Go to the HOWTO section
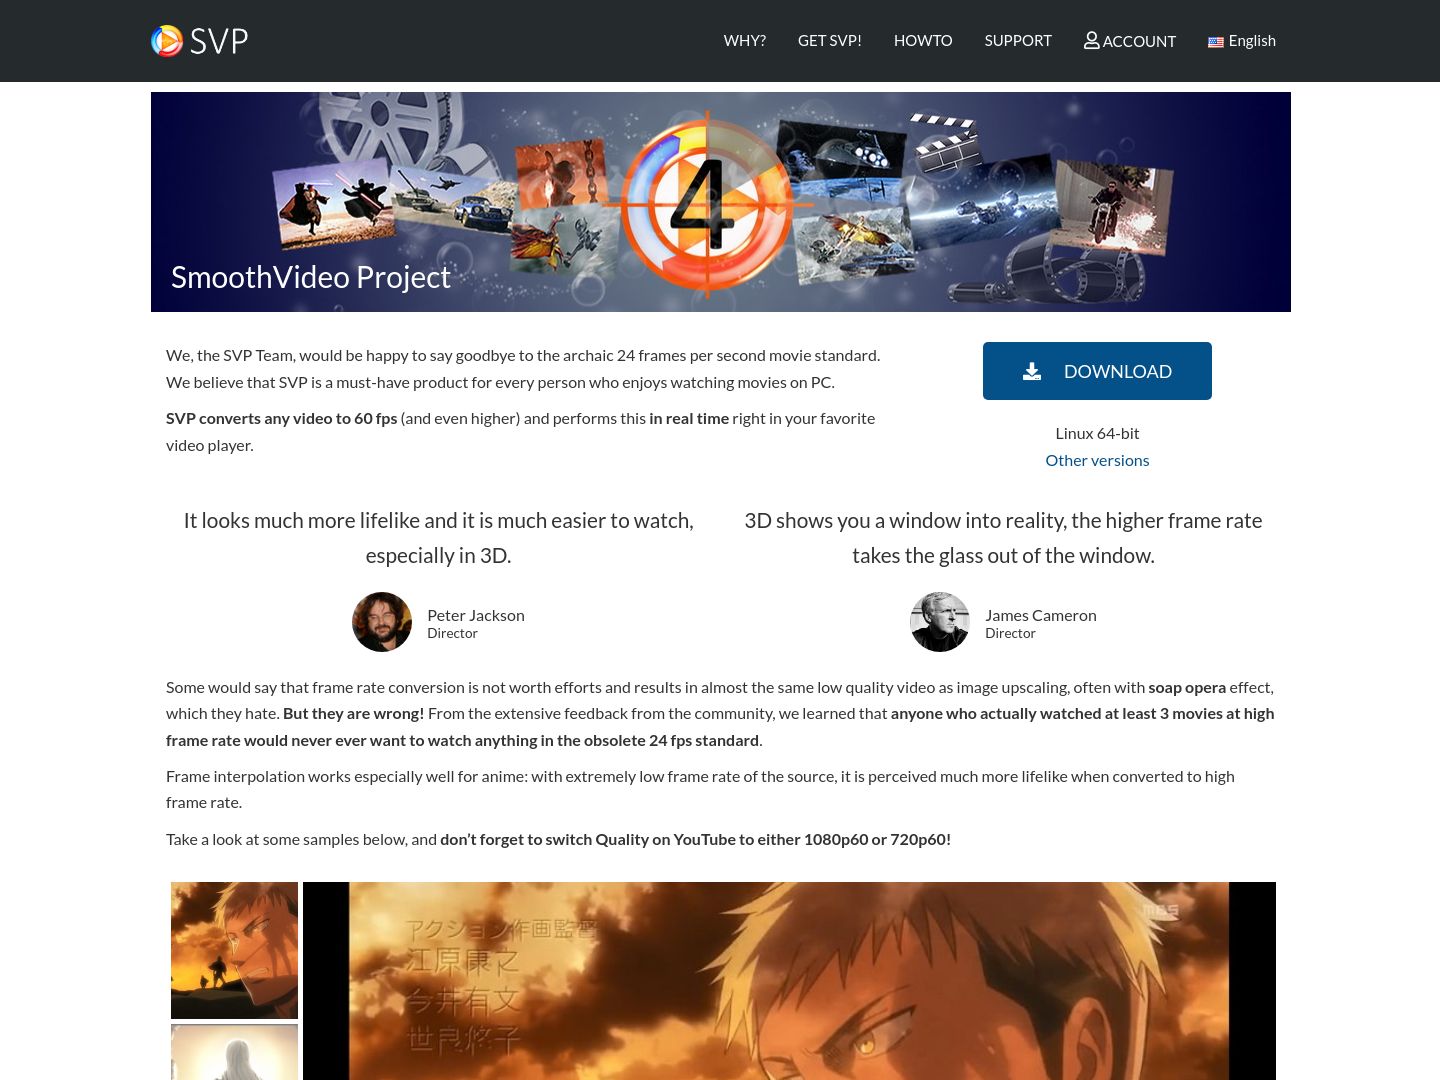The height and width of the screenshot is (1080, 1440). point(922,41)
